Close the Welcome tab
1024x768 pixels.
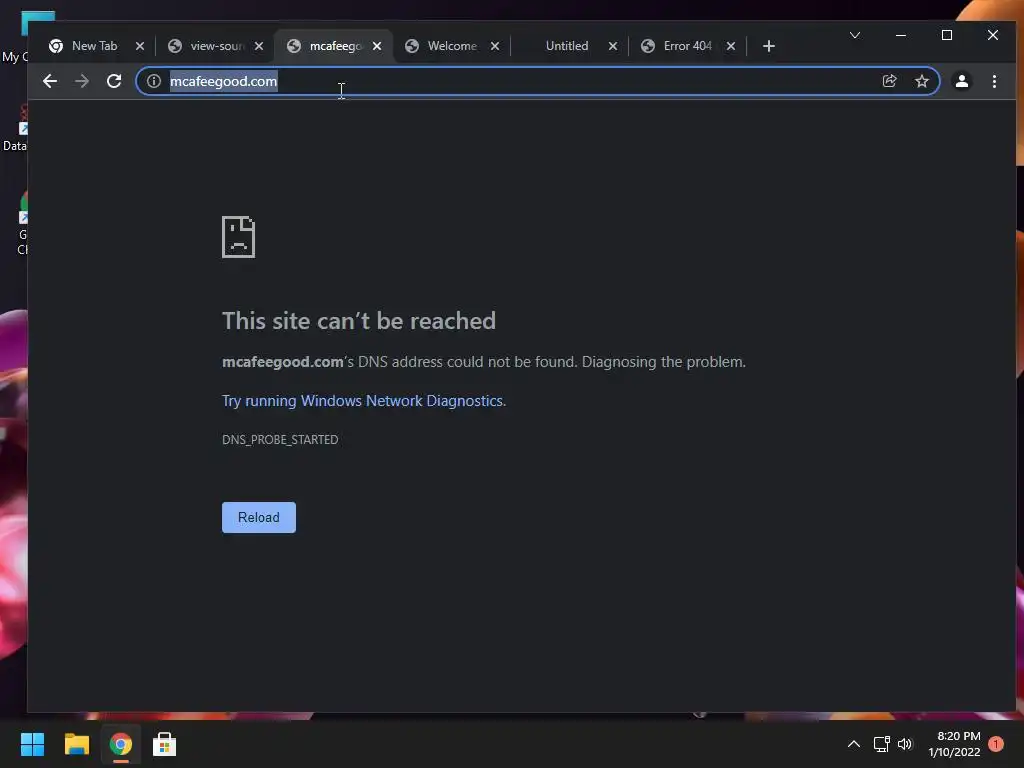click(x=494, y=46)
